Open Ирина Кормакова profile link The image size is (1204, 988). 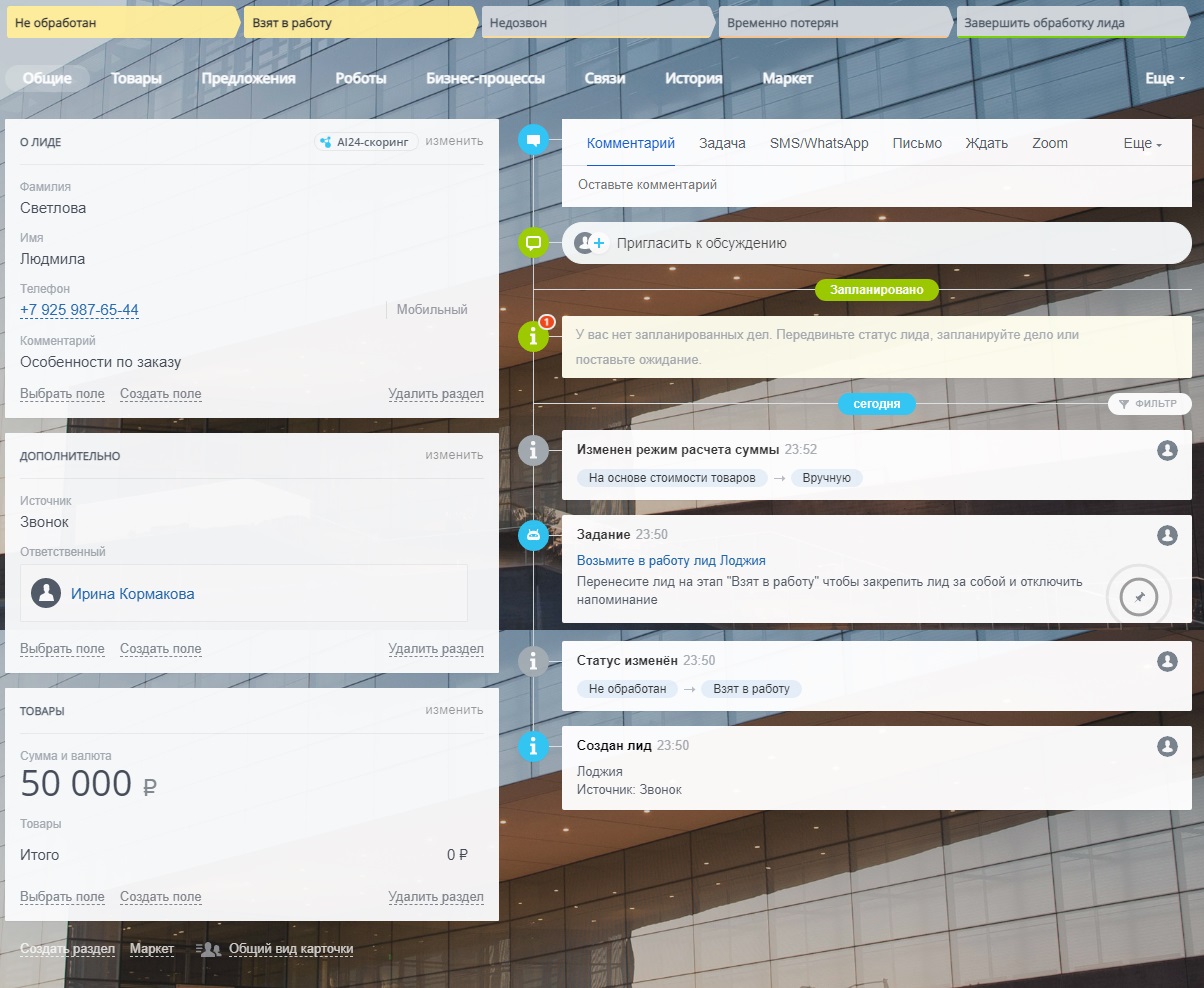click(132, 594)
